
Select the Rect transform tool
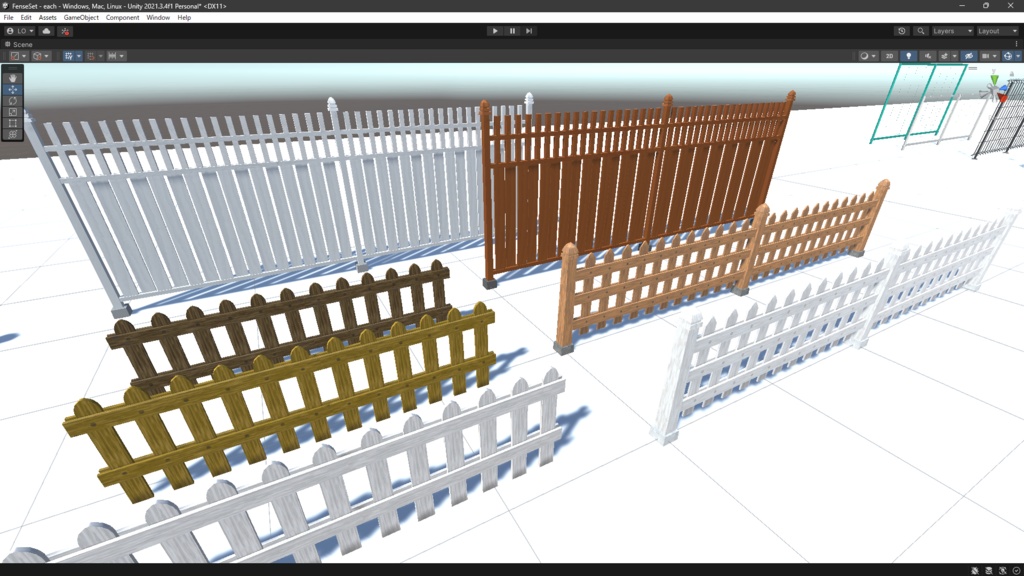(x=12, y=123)
